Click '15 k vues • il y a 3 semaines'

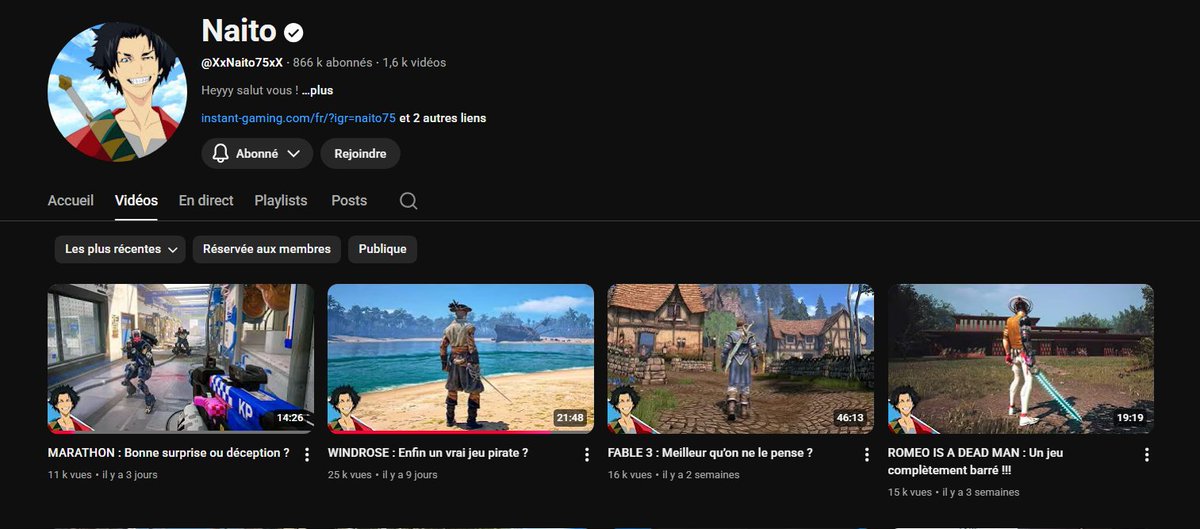pos(953,492)
